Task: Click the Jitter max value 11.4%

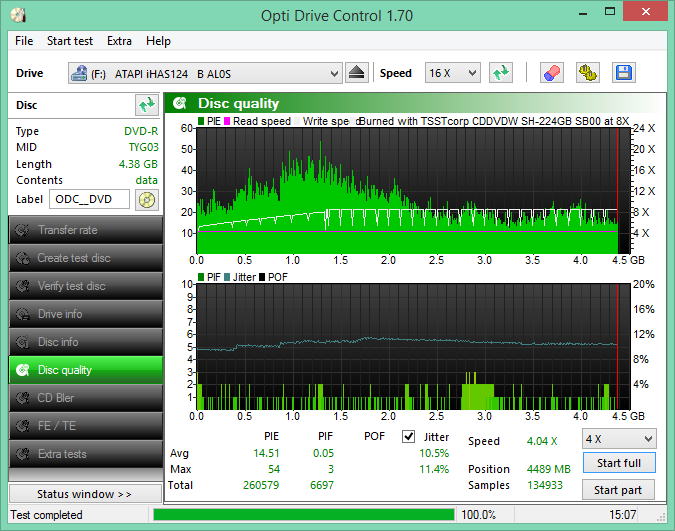Action: (x=434, y=469)
